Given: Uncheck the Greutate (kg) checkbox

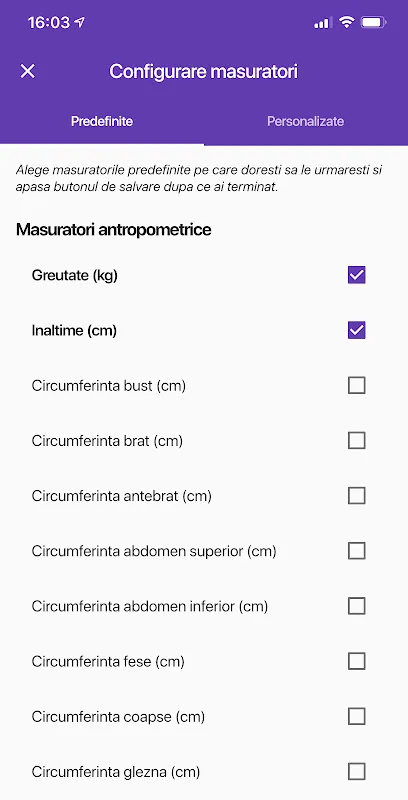Looking at the screenshot, I should [x=356, y=275].
